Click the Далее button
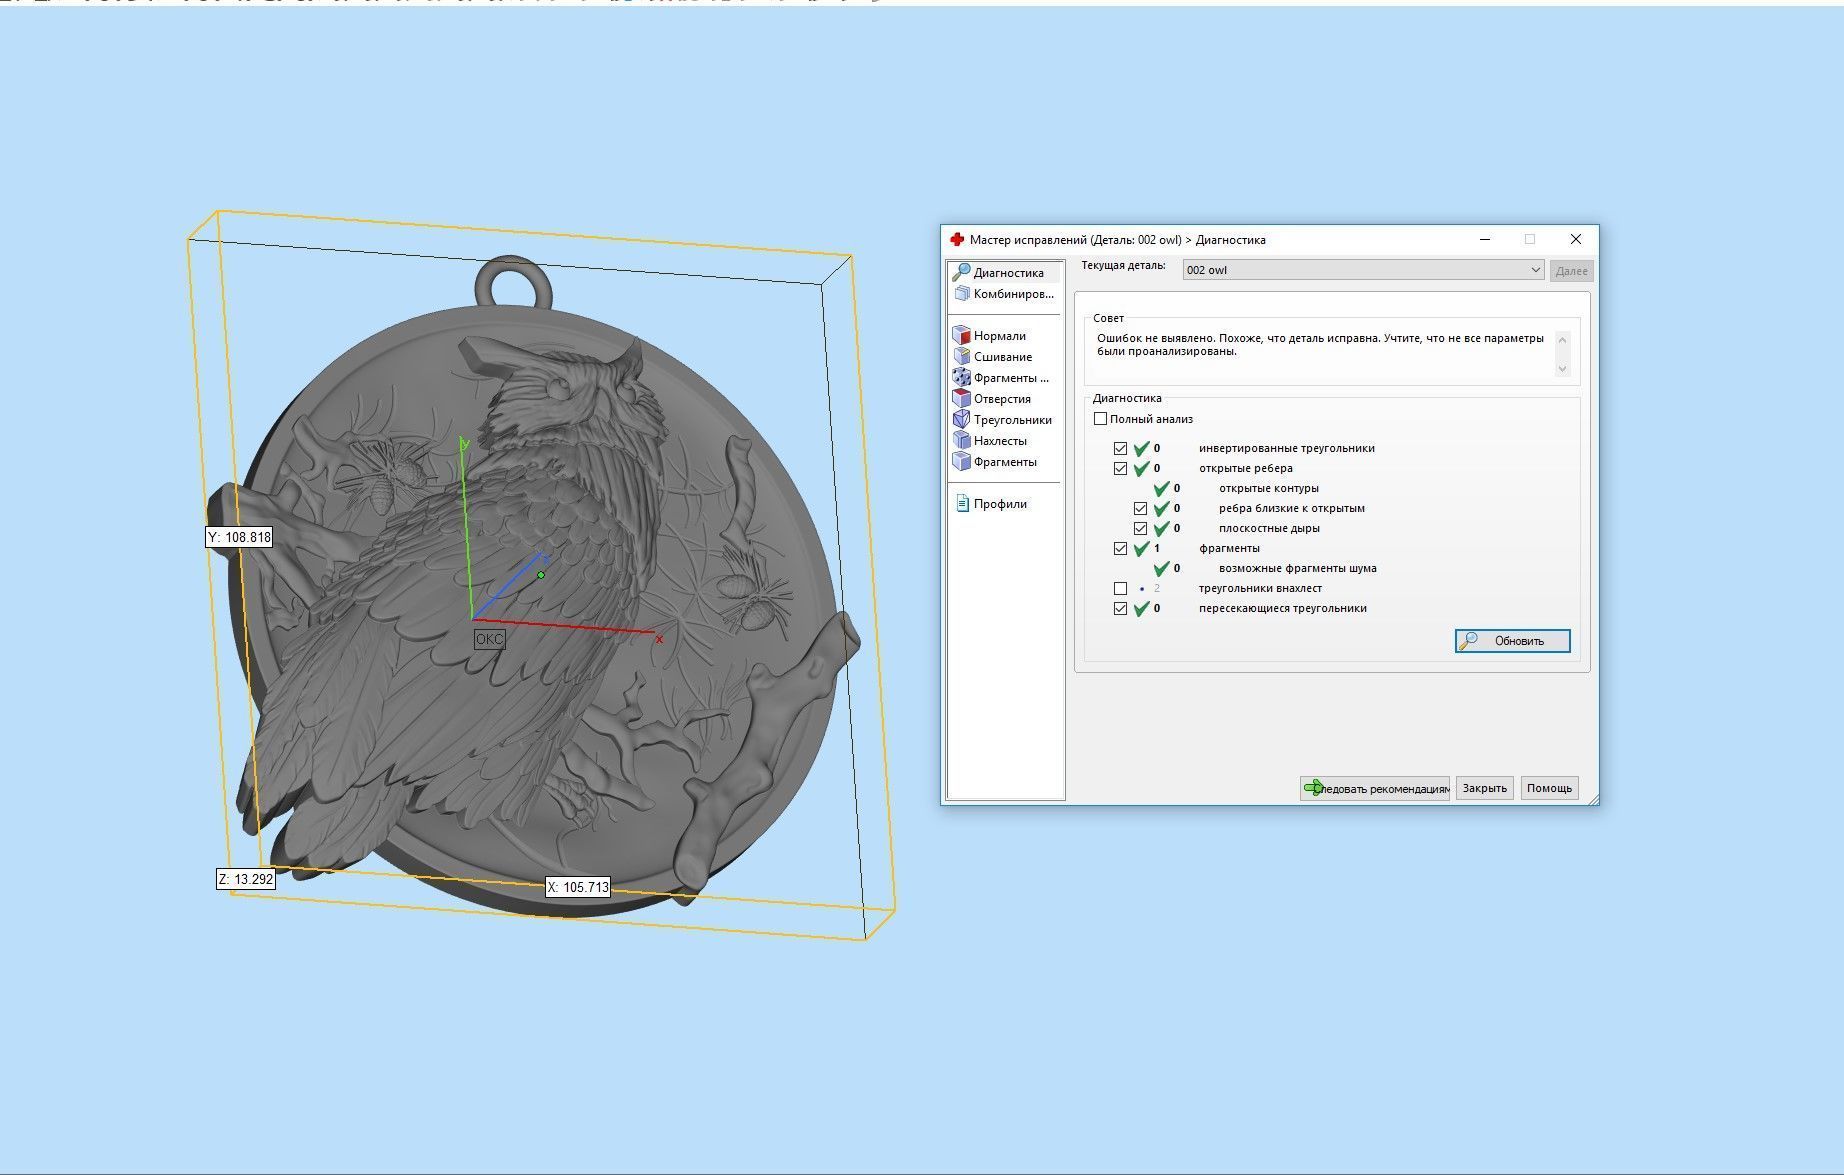Screen dimensions: 1844x1175 click(1571, 271)
